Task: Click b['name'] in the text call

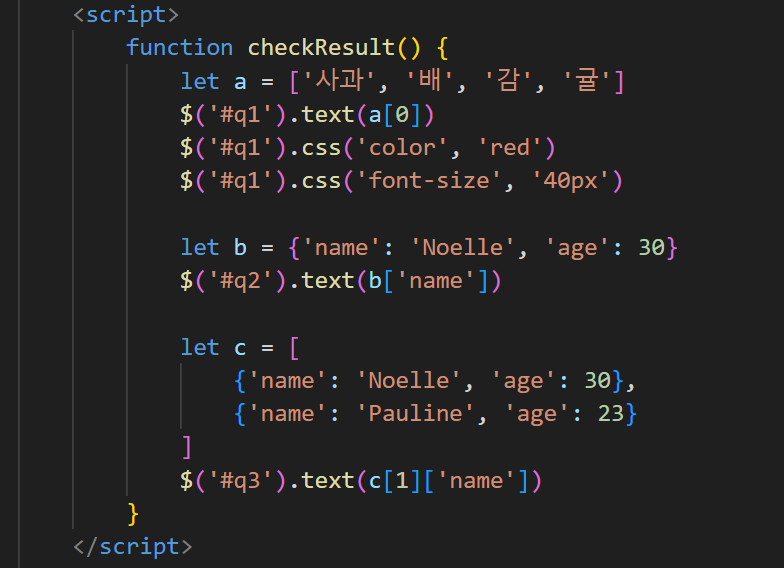Action: pyautogui.click(x=428, y=281)
